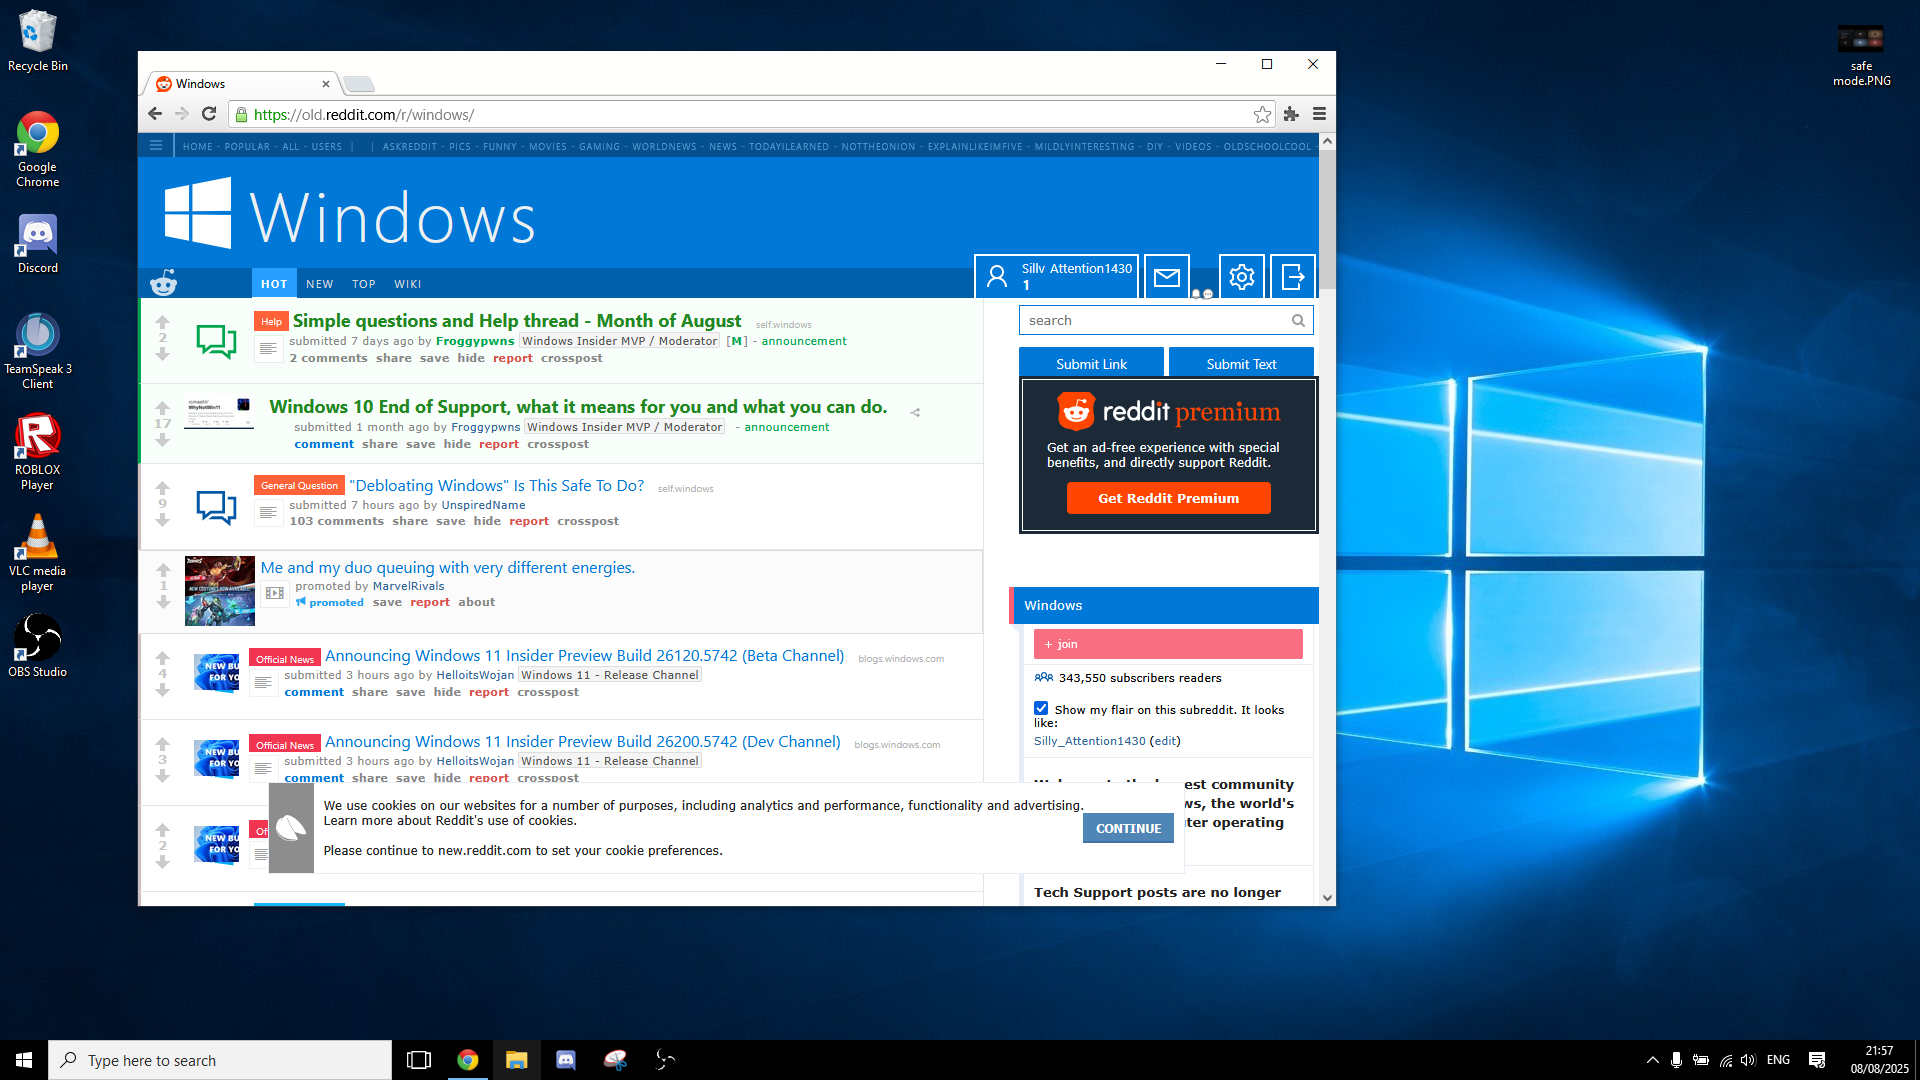Open the Windows Start menu
The width and height of the screenshot is (1920, 1080).
24,1060
